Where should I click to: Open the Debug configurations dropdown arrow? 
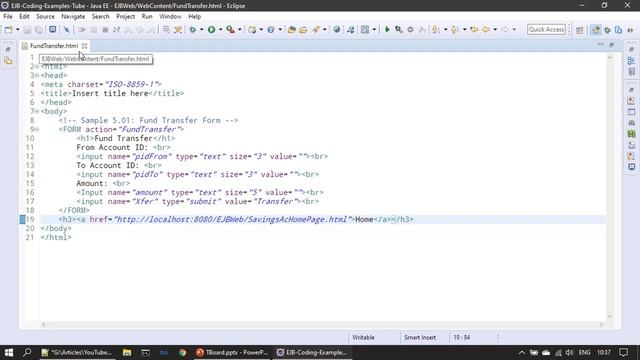tap(201, 29)
